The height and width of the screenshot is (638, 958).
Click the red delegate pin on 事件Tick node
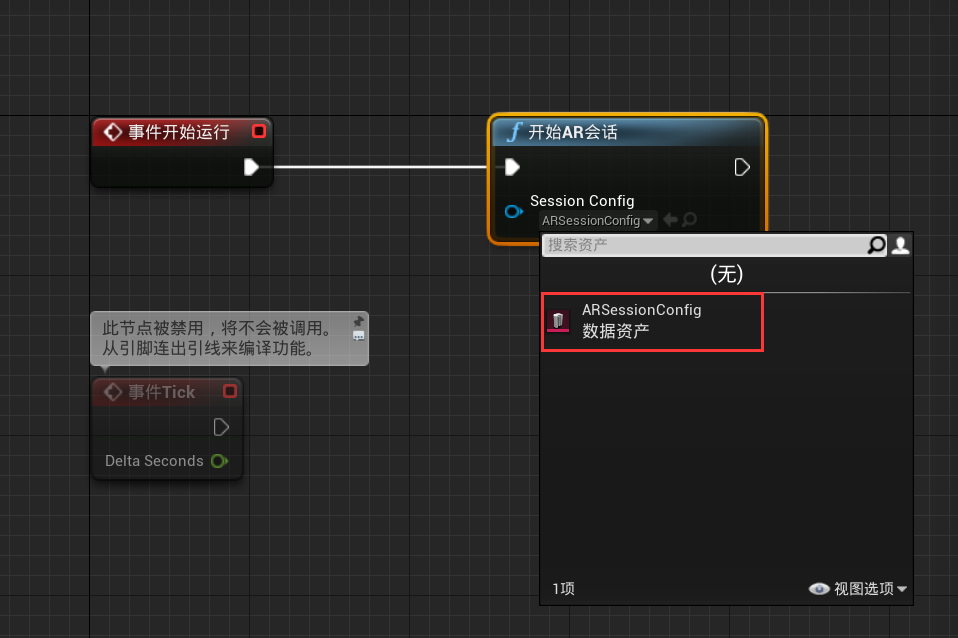click(x=230, y=391)
